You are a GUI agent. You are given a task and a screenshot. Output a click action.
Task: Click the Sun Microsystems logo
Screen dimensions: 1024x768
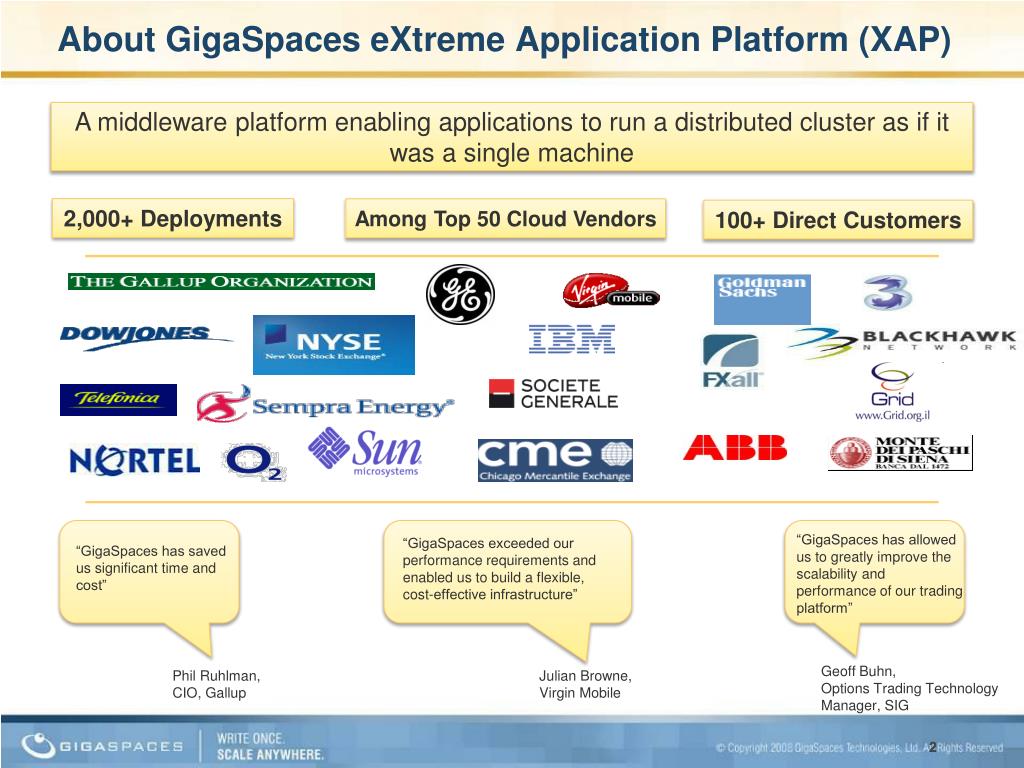tap(366, 452)
